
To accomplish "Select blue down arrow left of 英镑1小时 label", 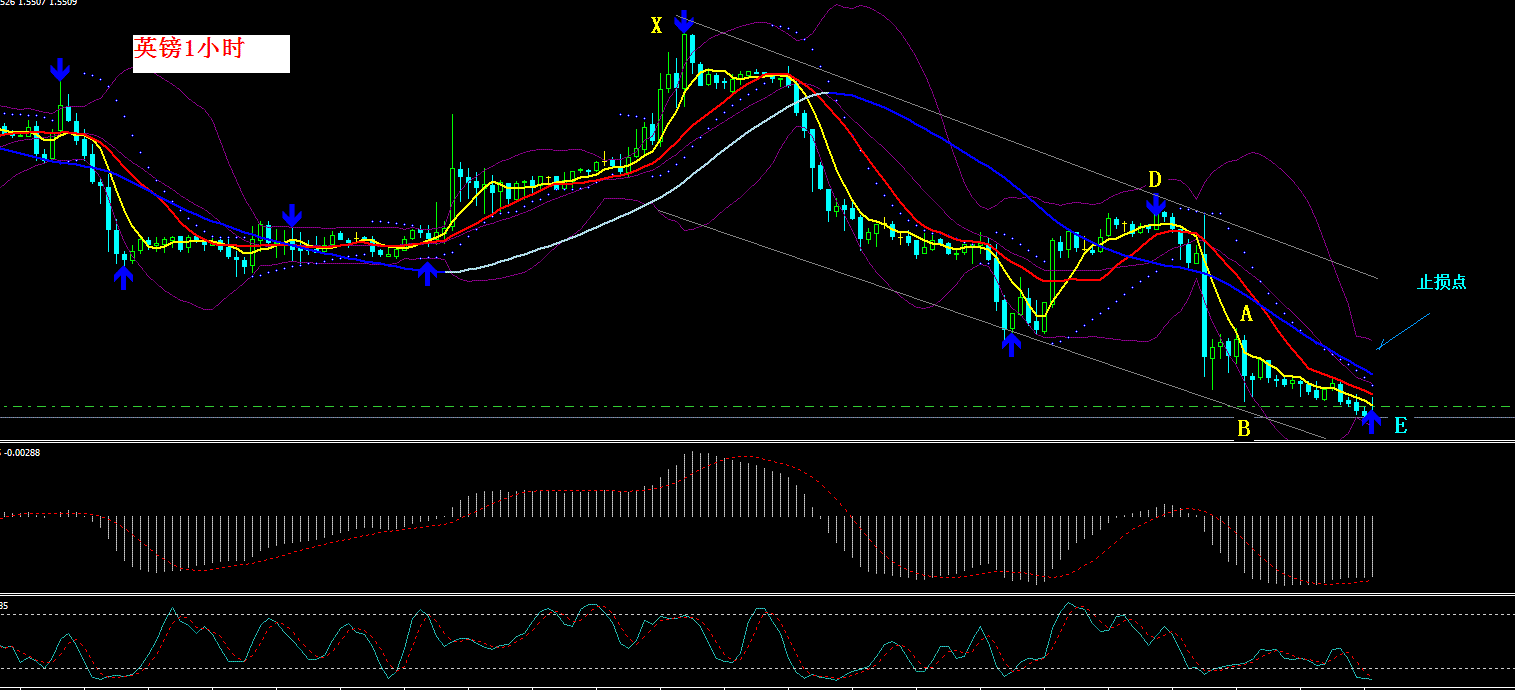I will click(60, 70).
